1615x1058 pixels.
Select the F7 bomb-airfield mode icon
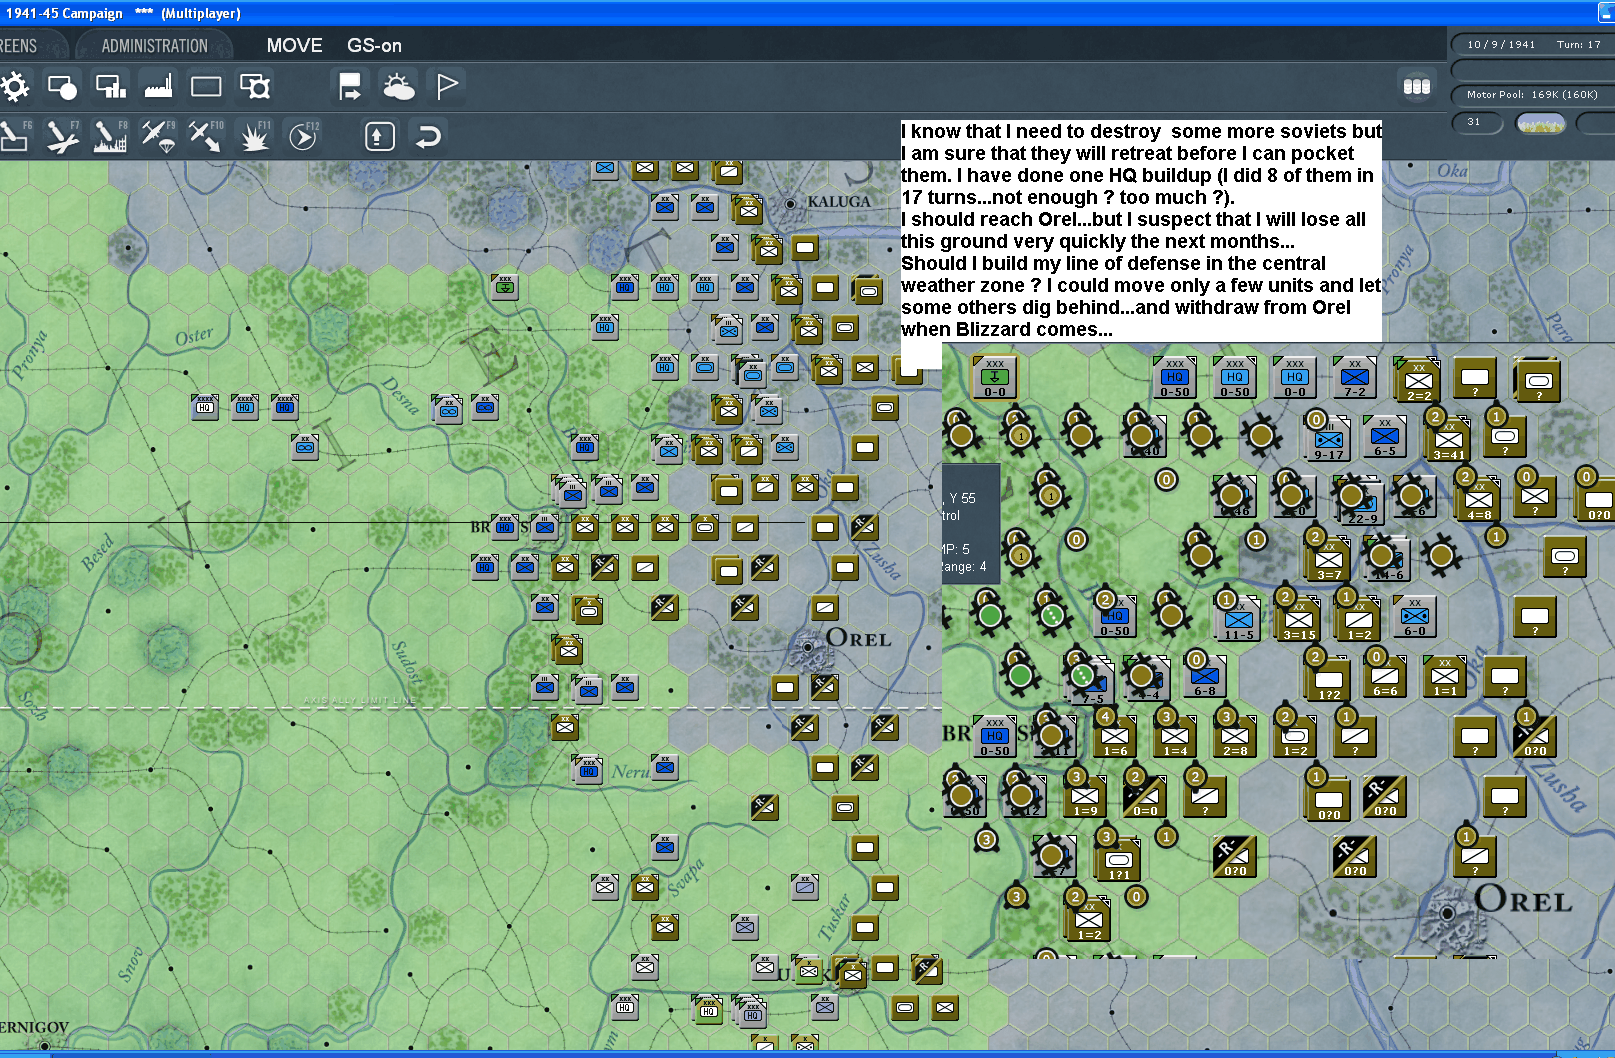(63, 136)
